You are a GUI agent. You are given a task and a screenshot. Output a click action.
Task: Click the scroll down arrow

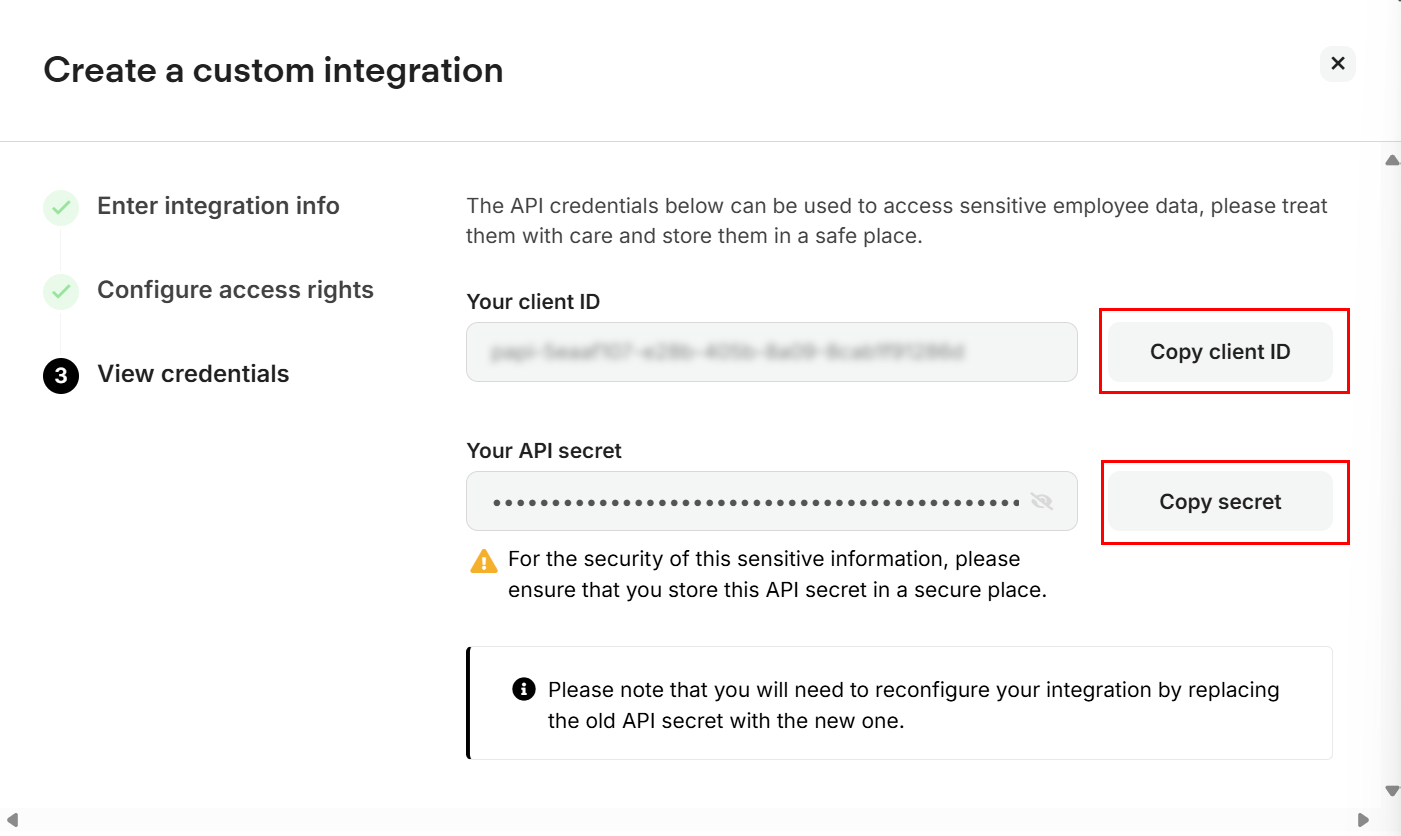click(1391, 790)
